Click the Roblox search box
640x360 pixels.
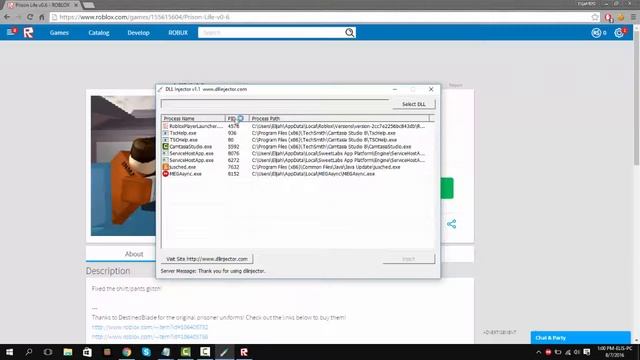click(271, 33)
